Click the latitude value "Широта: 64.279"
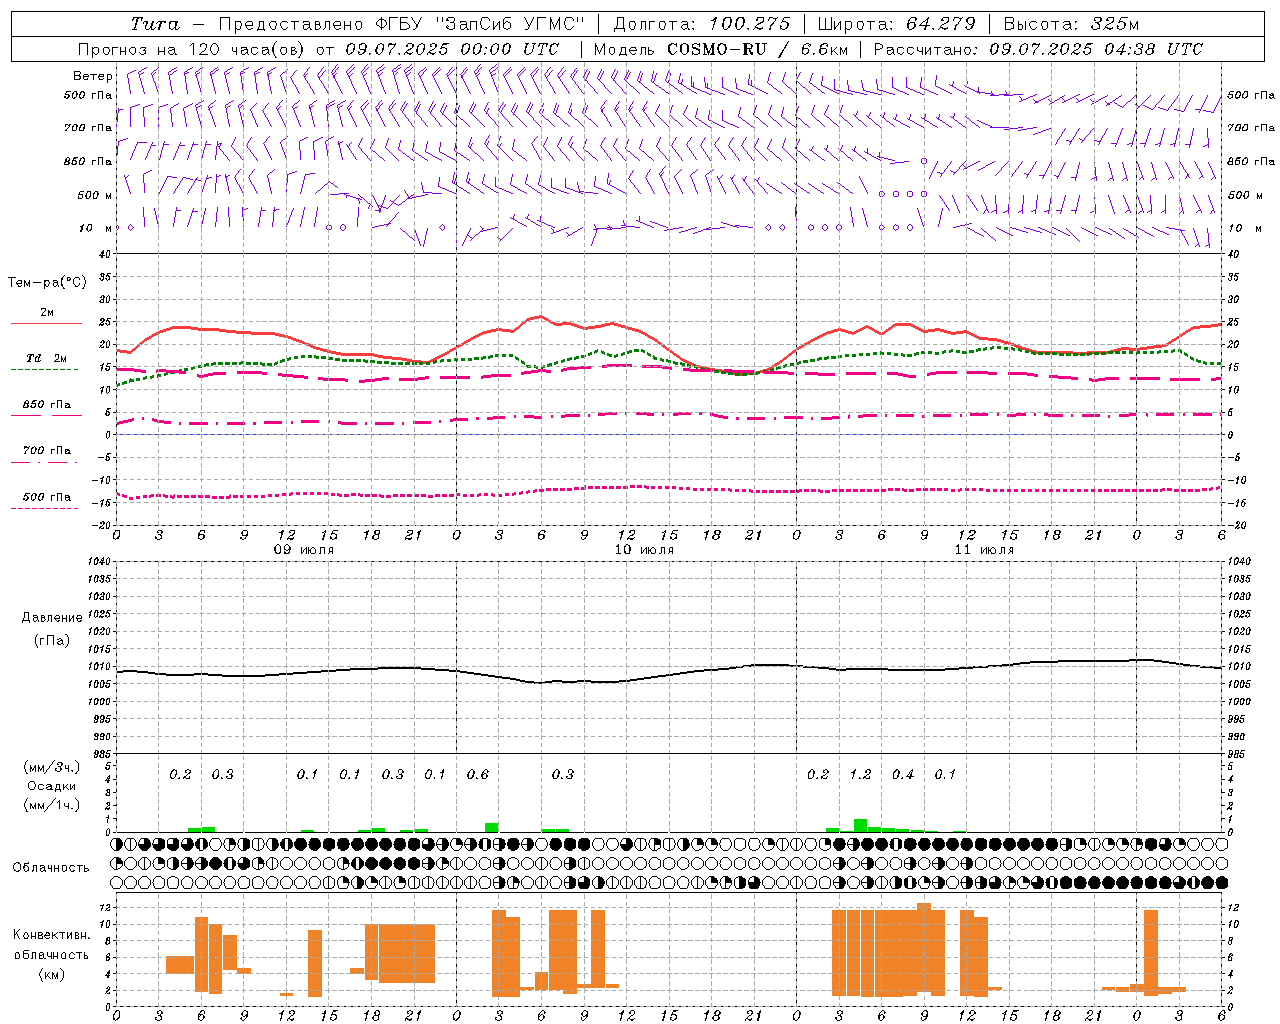1280x1024 pixels. [896, 24]
